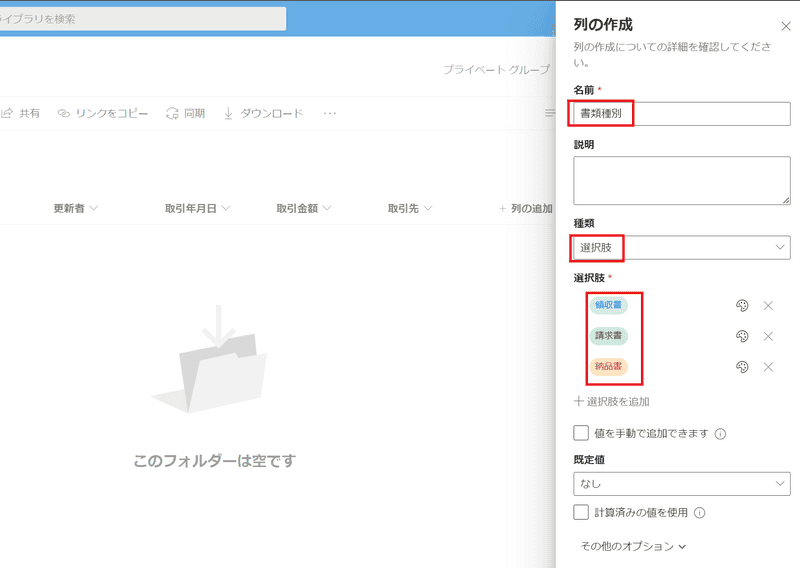Open the 取引金額 column header menu
This screenshot has height=568, width=800.
[304, 208]
